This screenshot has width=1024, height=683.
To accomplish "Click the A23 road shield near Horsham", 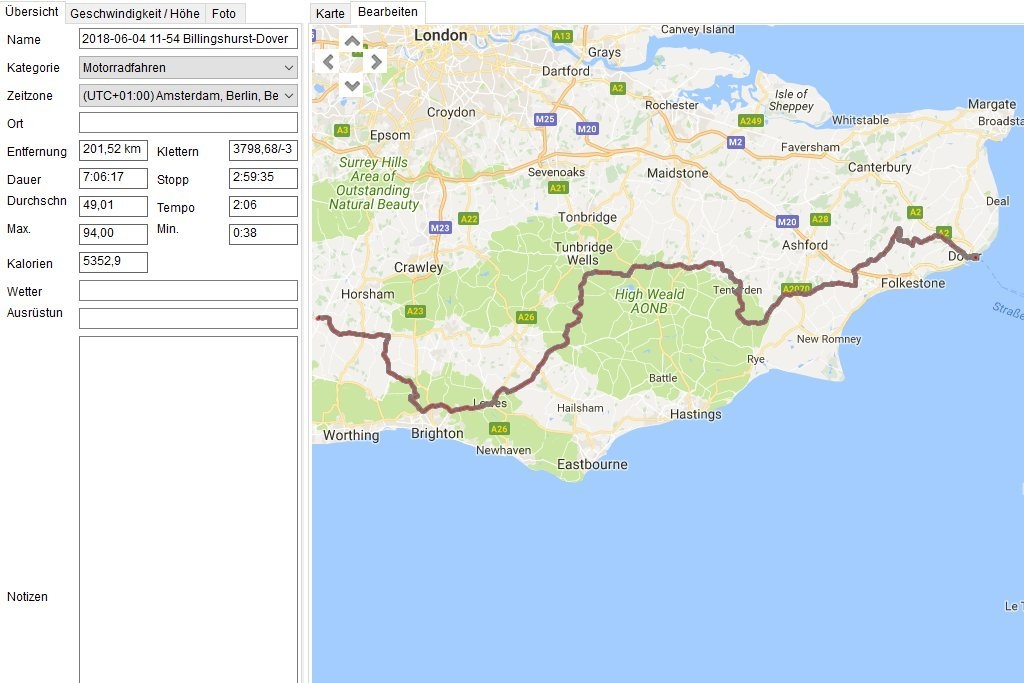I will click(415, 312).
